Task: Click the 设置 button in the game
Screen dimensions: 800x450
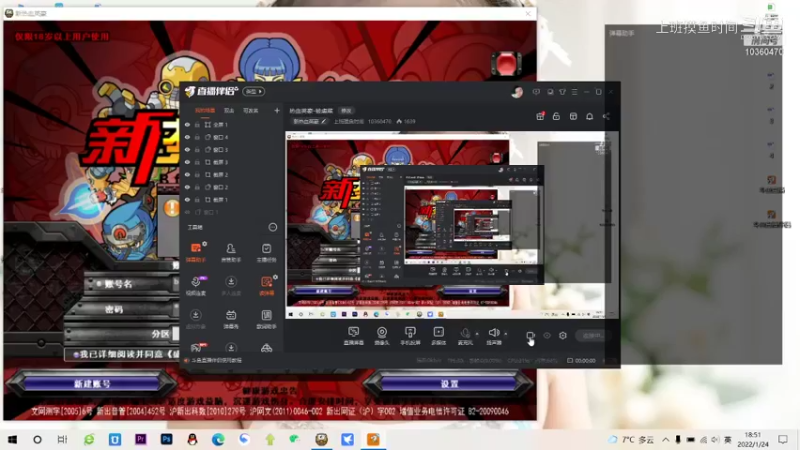Action: (449, 384)
